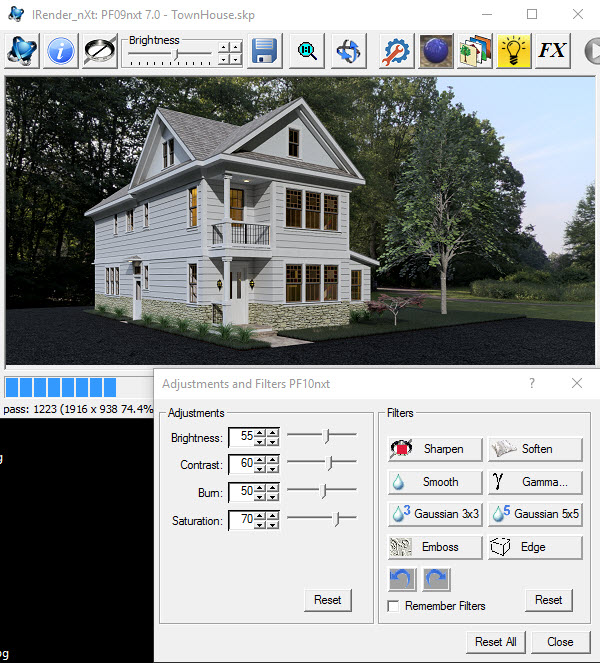Click the help question mark in dialog title
This screenshot has width=600, height=663.
point(531,383)
